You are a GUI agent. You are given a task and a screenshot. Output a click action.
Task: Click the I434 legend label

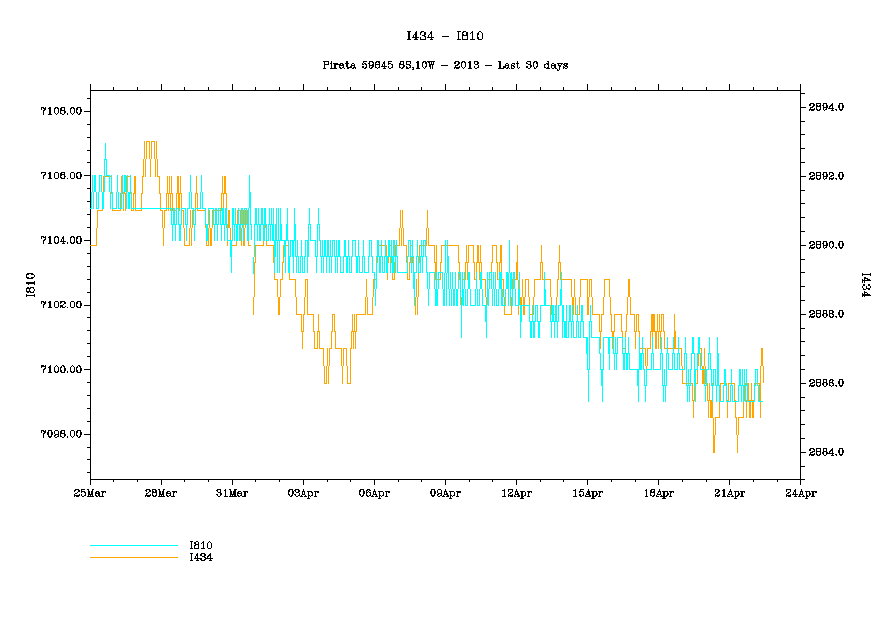coord(201,557)
